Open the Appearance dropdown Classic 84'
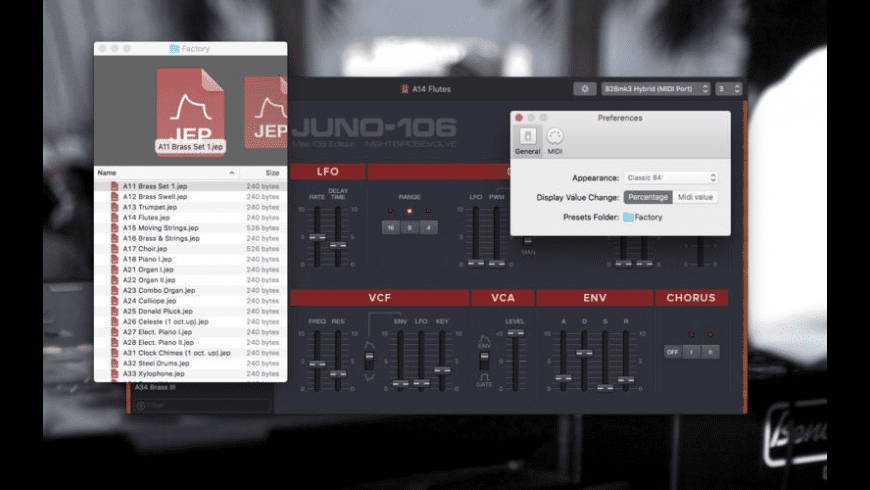870x490 pixels. click(671, 178)
